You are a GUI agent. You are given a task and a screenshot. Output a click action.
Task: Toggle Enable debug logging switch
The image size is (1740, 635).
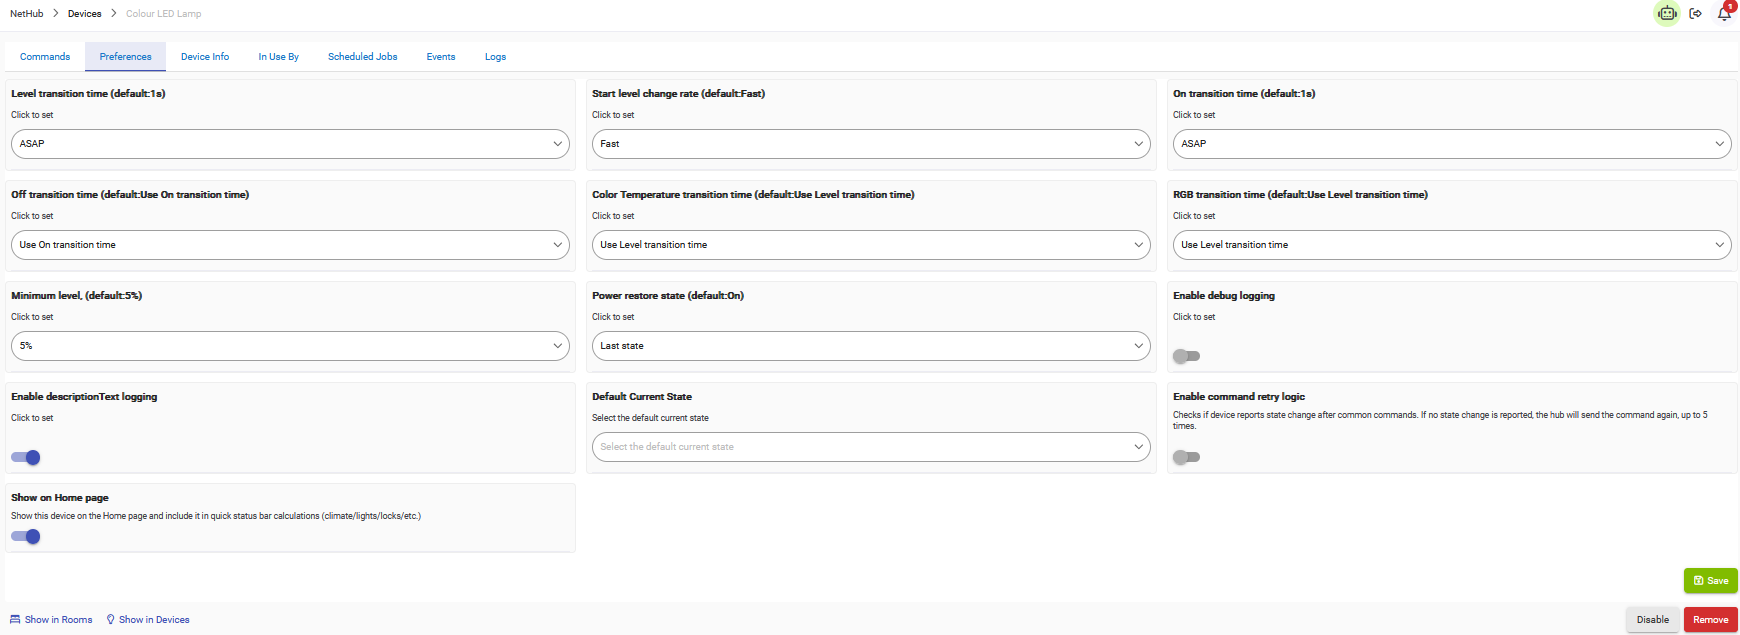pos(1186,356)
